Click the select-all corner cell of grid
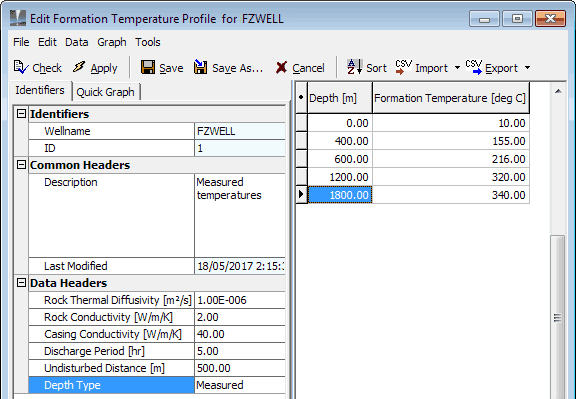Image resolution: width=576 pixels, height=399 pixels. [x=301, y=98]
